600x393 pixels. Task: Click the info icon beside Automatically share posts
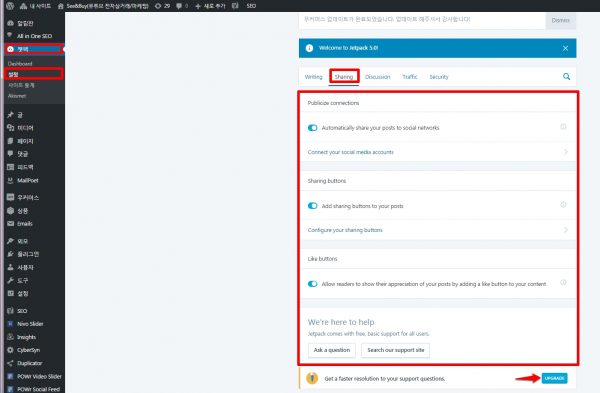[x=563, y=127]
